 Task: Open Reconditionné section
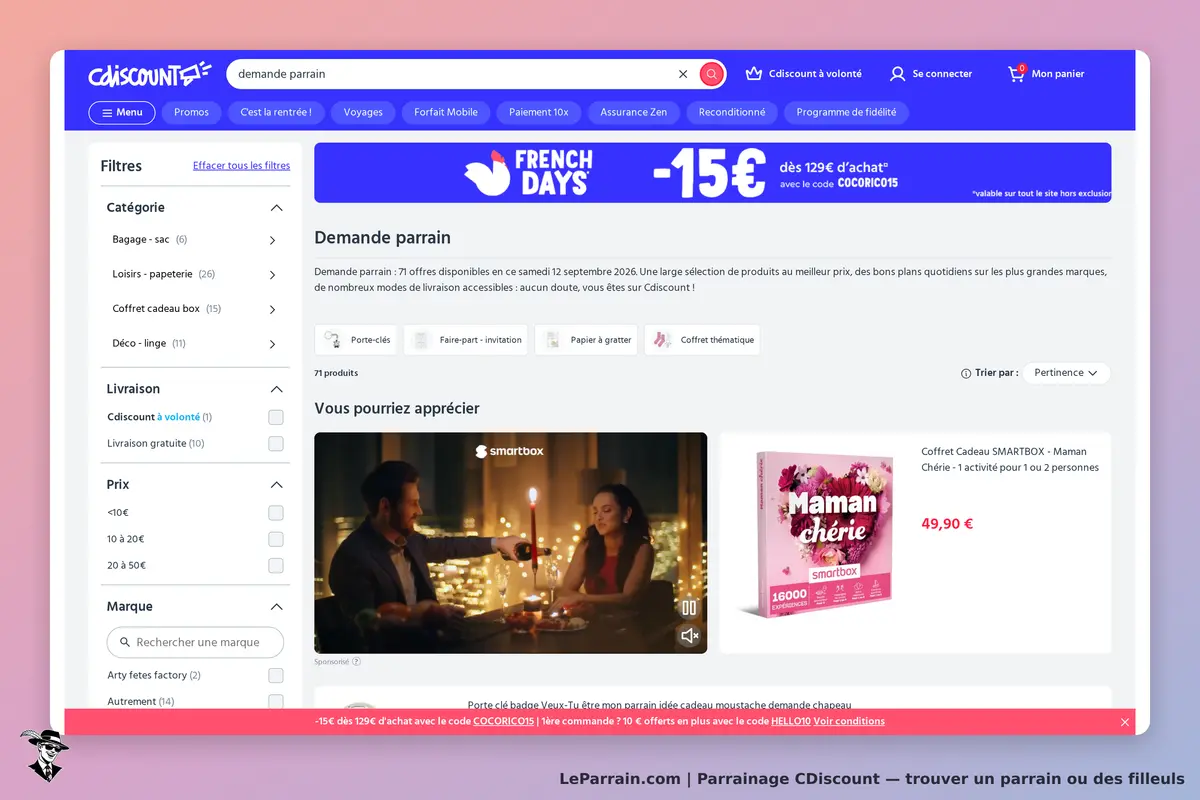pos(732,113)
